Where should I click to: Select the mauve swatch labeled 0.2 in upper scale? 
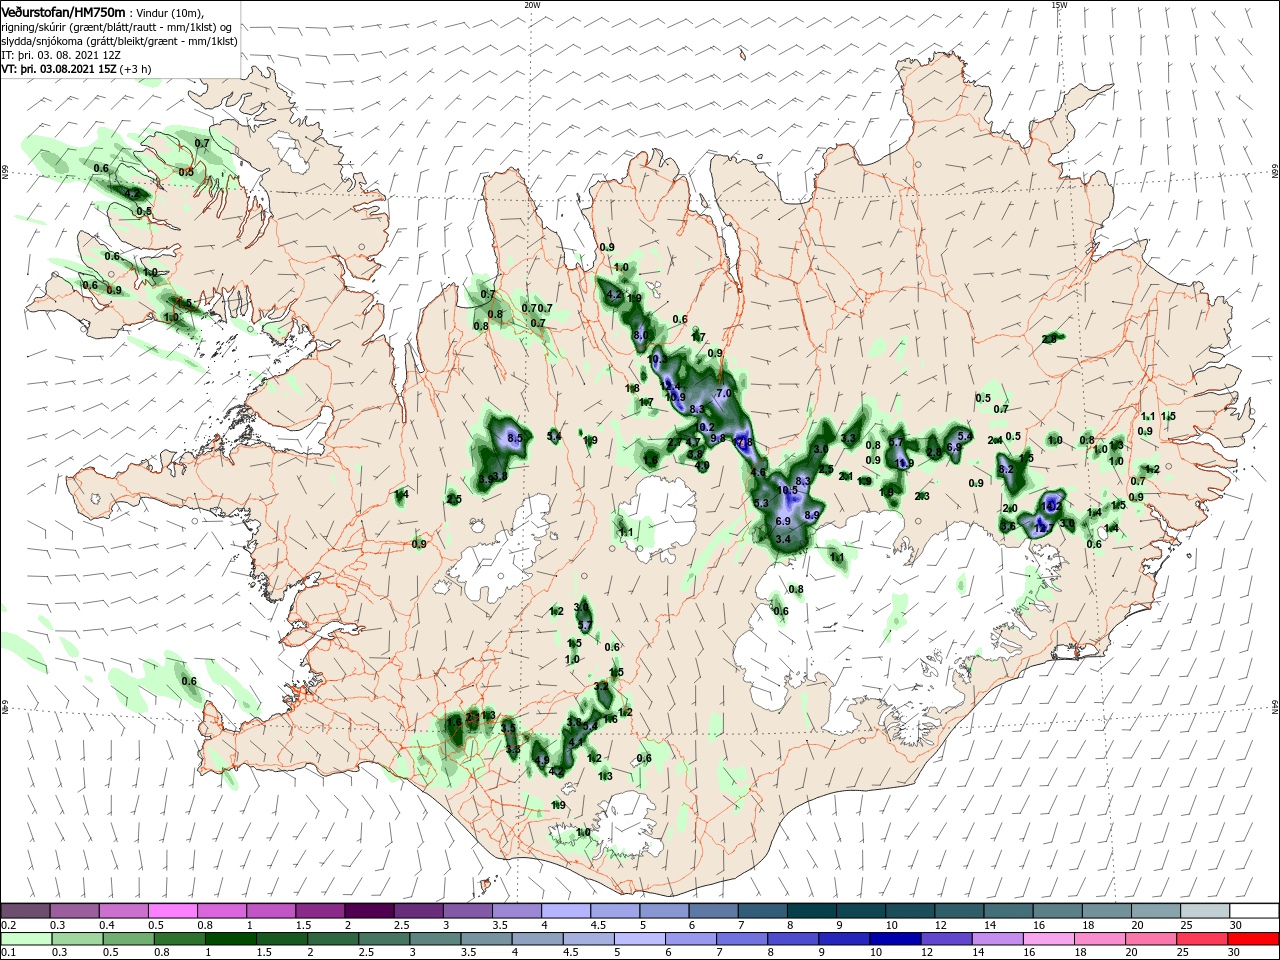coord(26,911)
